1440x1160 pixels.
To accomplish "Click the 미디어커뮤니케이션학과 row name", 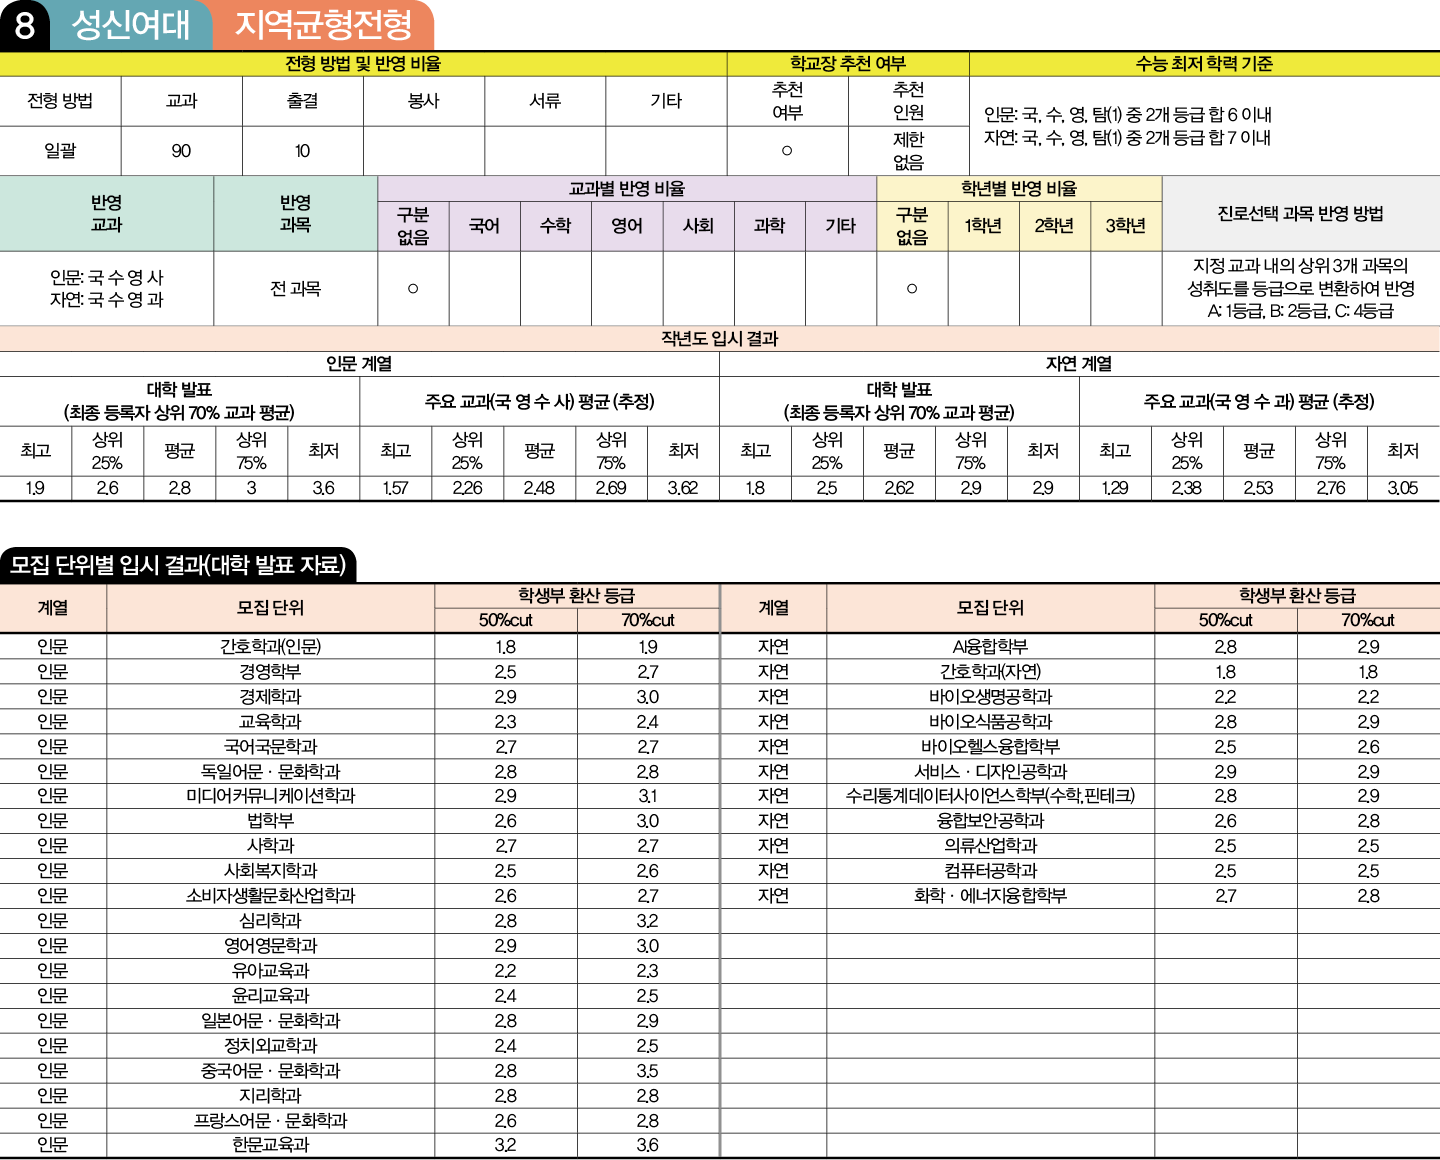I will (x=270, y=796).
